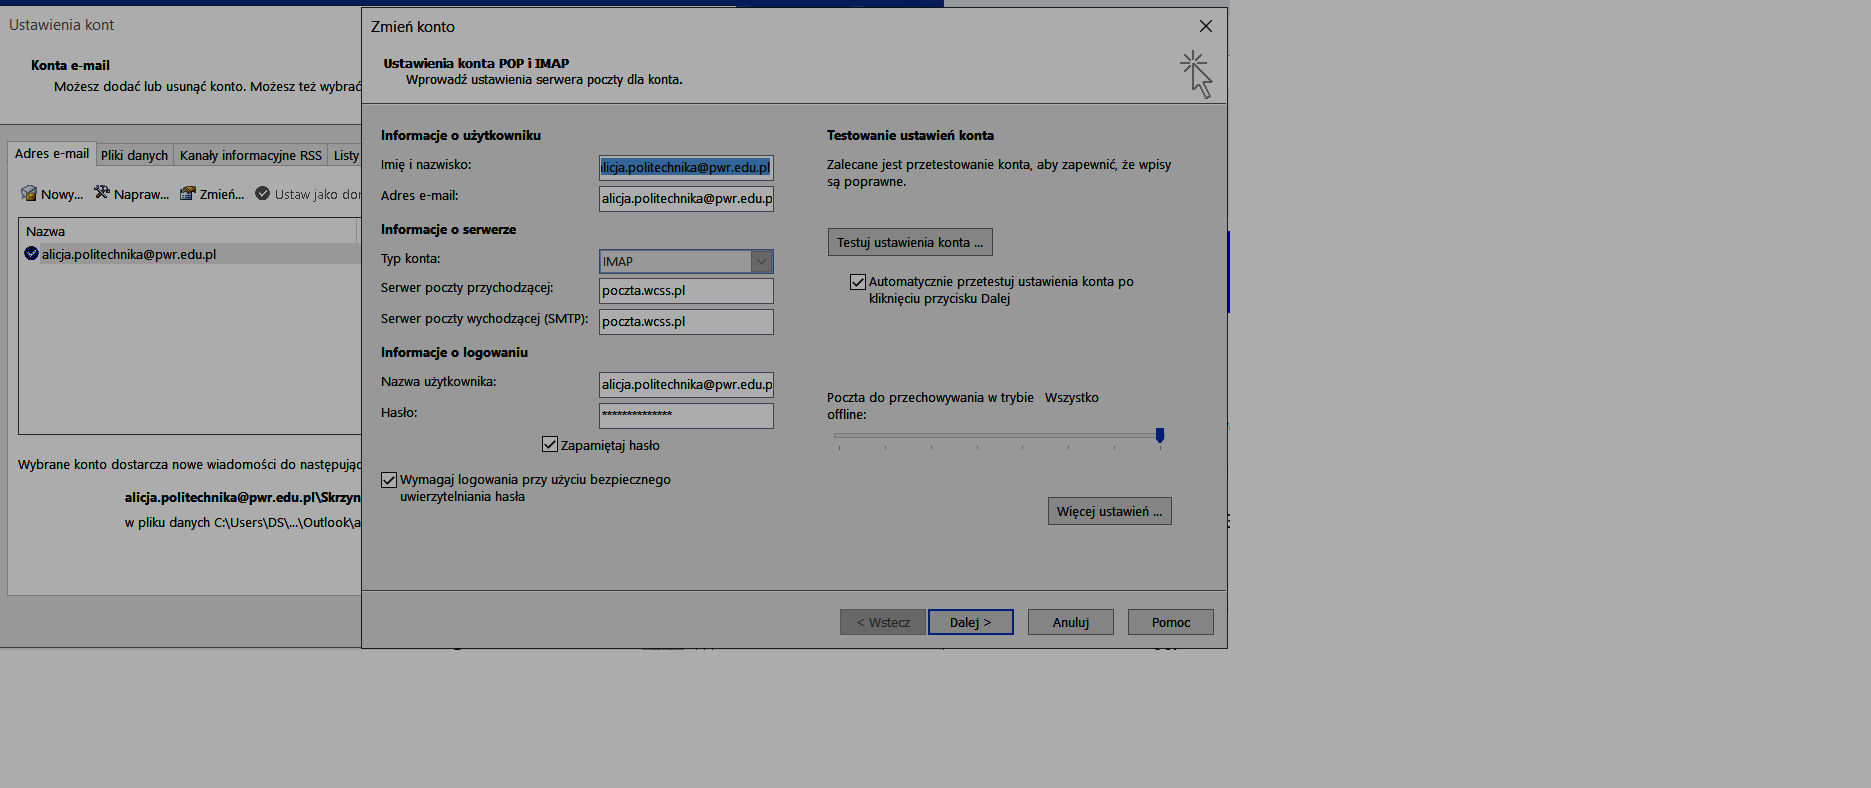The height and width of the screenshot is (788, 1871).
Task: Click the Nowy (new account) icon
Action: coord(29,194)
